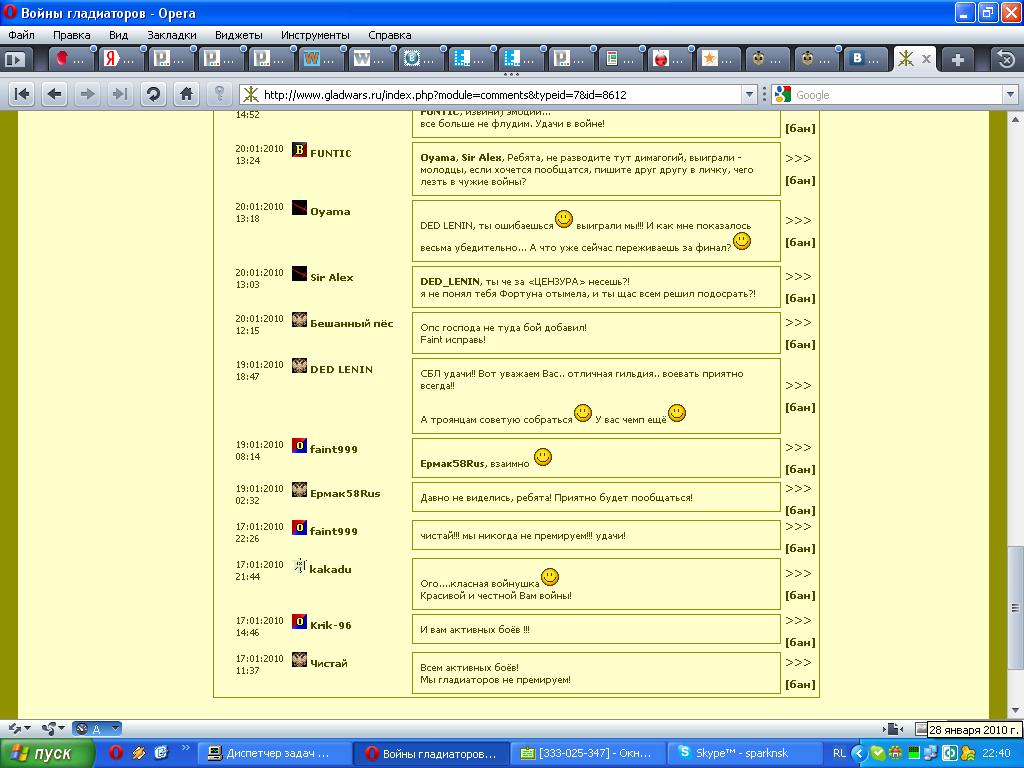Expand hidden Quick Launch icons chevron
Viewport: 1024px width, 768px height.
pos(185,747)
